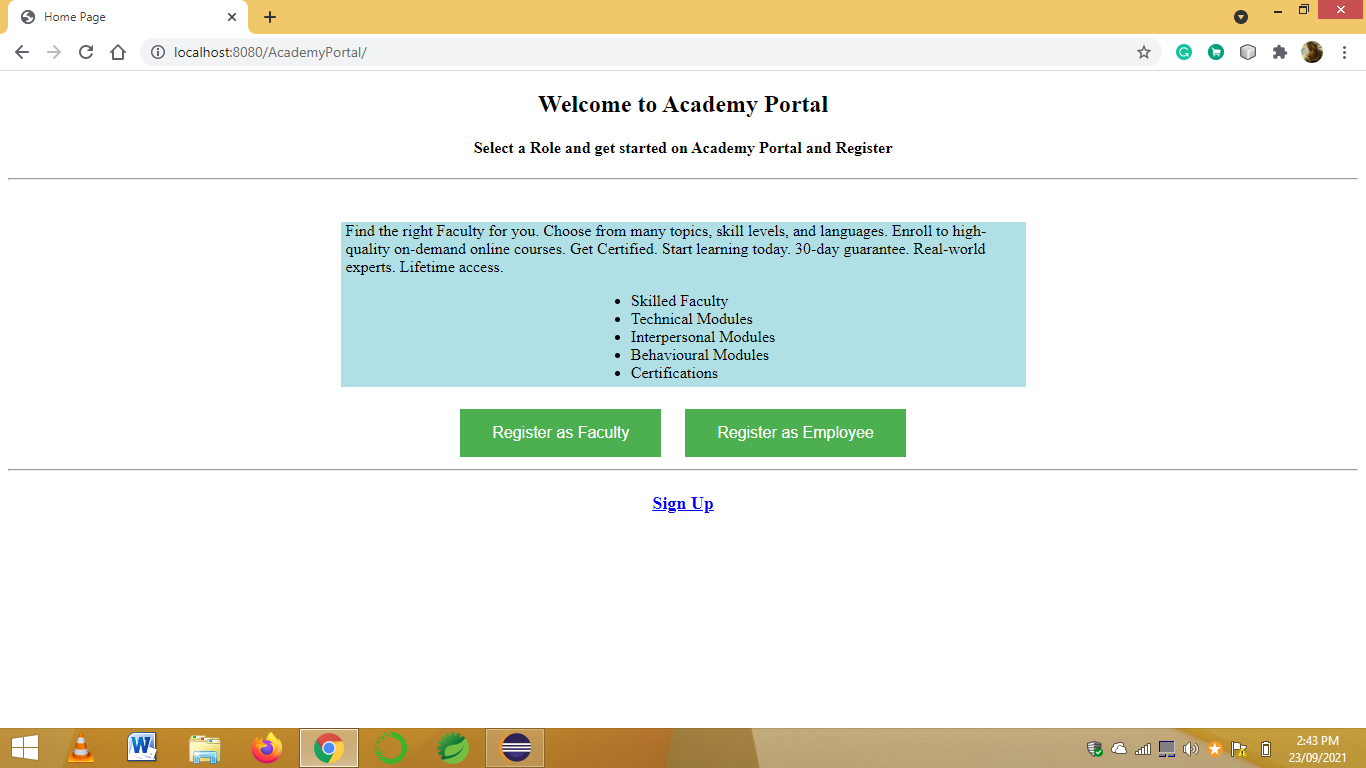Close the Home Page tab
The width and height of the screenshot is (1366, 768).
(x=232, y=17)
